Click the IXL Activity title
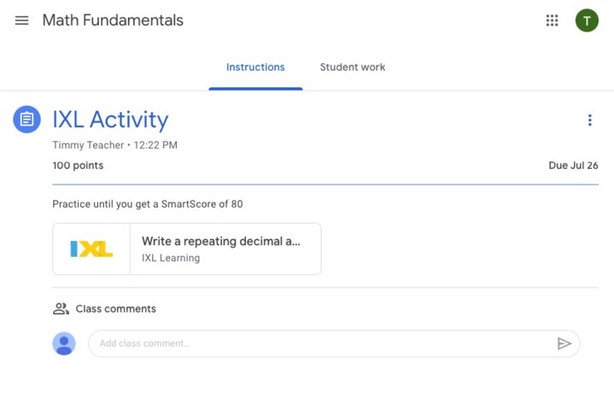The image size is (614, 404). 110,120
